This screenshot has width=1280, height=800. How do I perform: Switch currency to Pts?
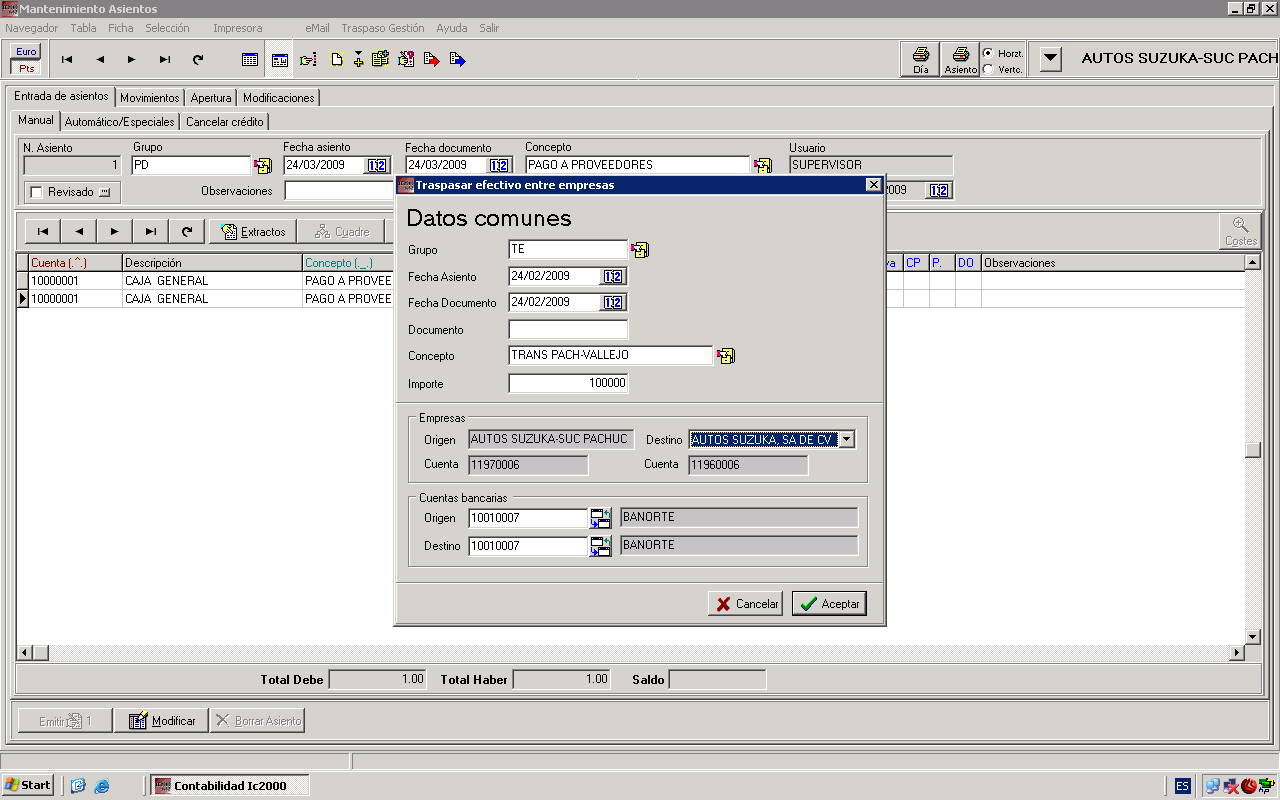coord(26,69)
